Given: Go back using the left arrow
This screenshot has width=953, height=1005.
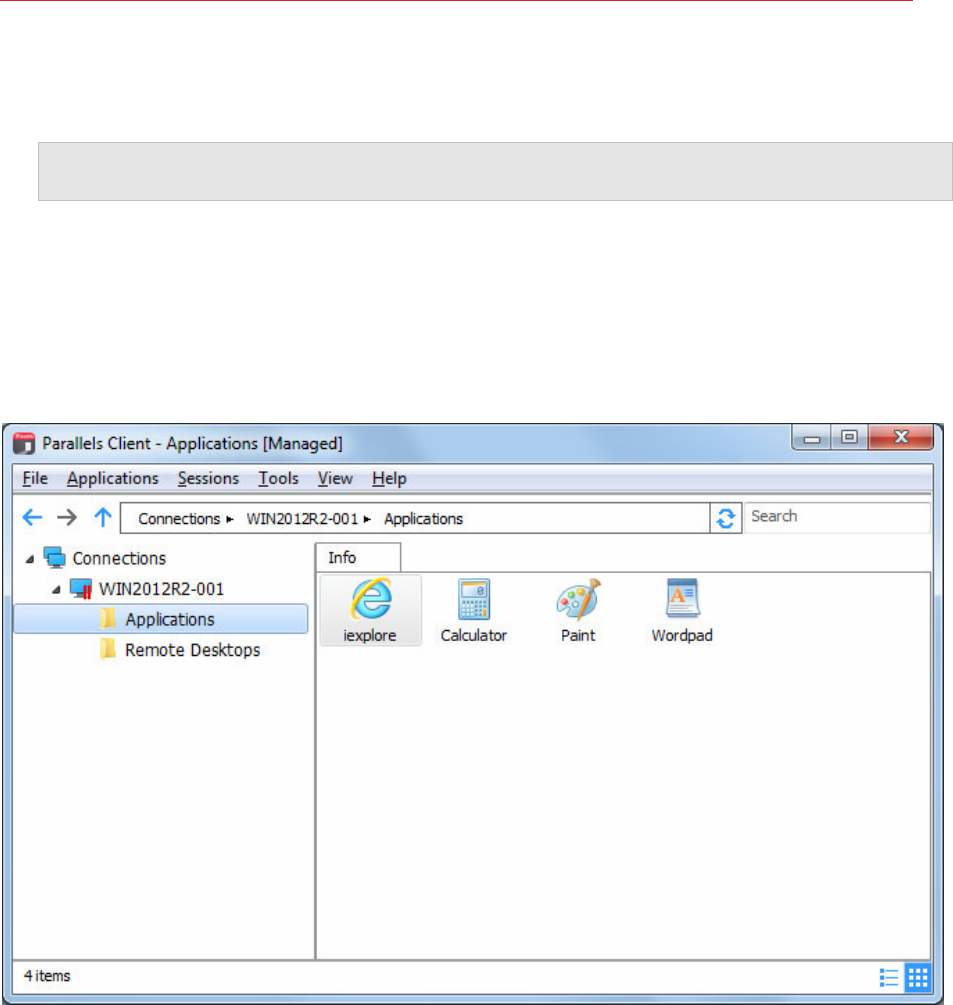Looking at the screenshot, I should tap(32, 517).
